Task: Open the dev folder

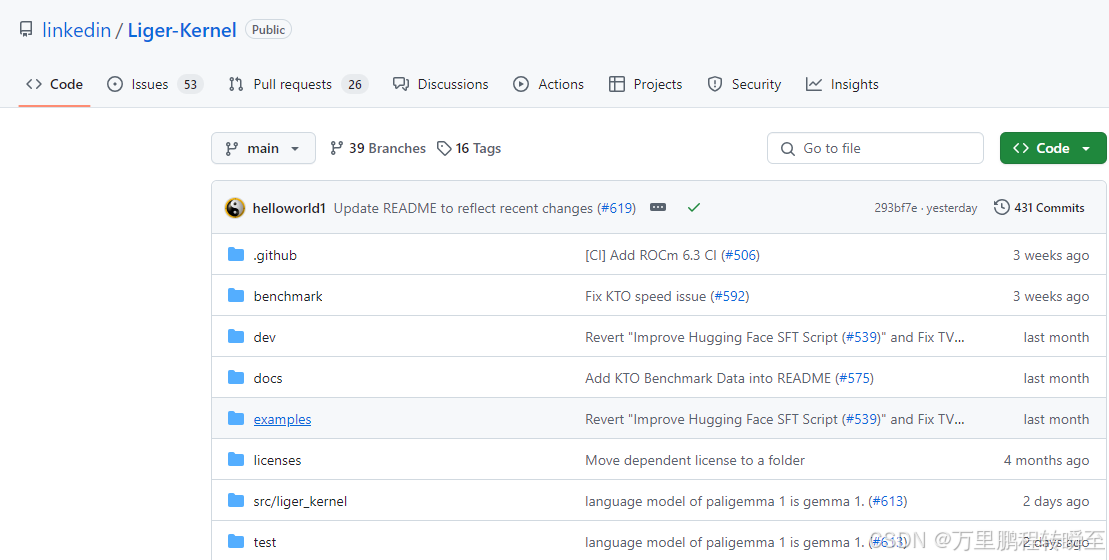Action: 265,337
